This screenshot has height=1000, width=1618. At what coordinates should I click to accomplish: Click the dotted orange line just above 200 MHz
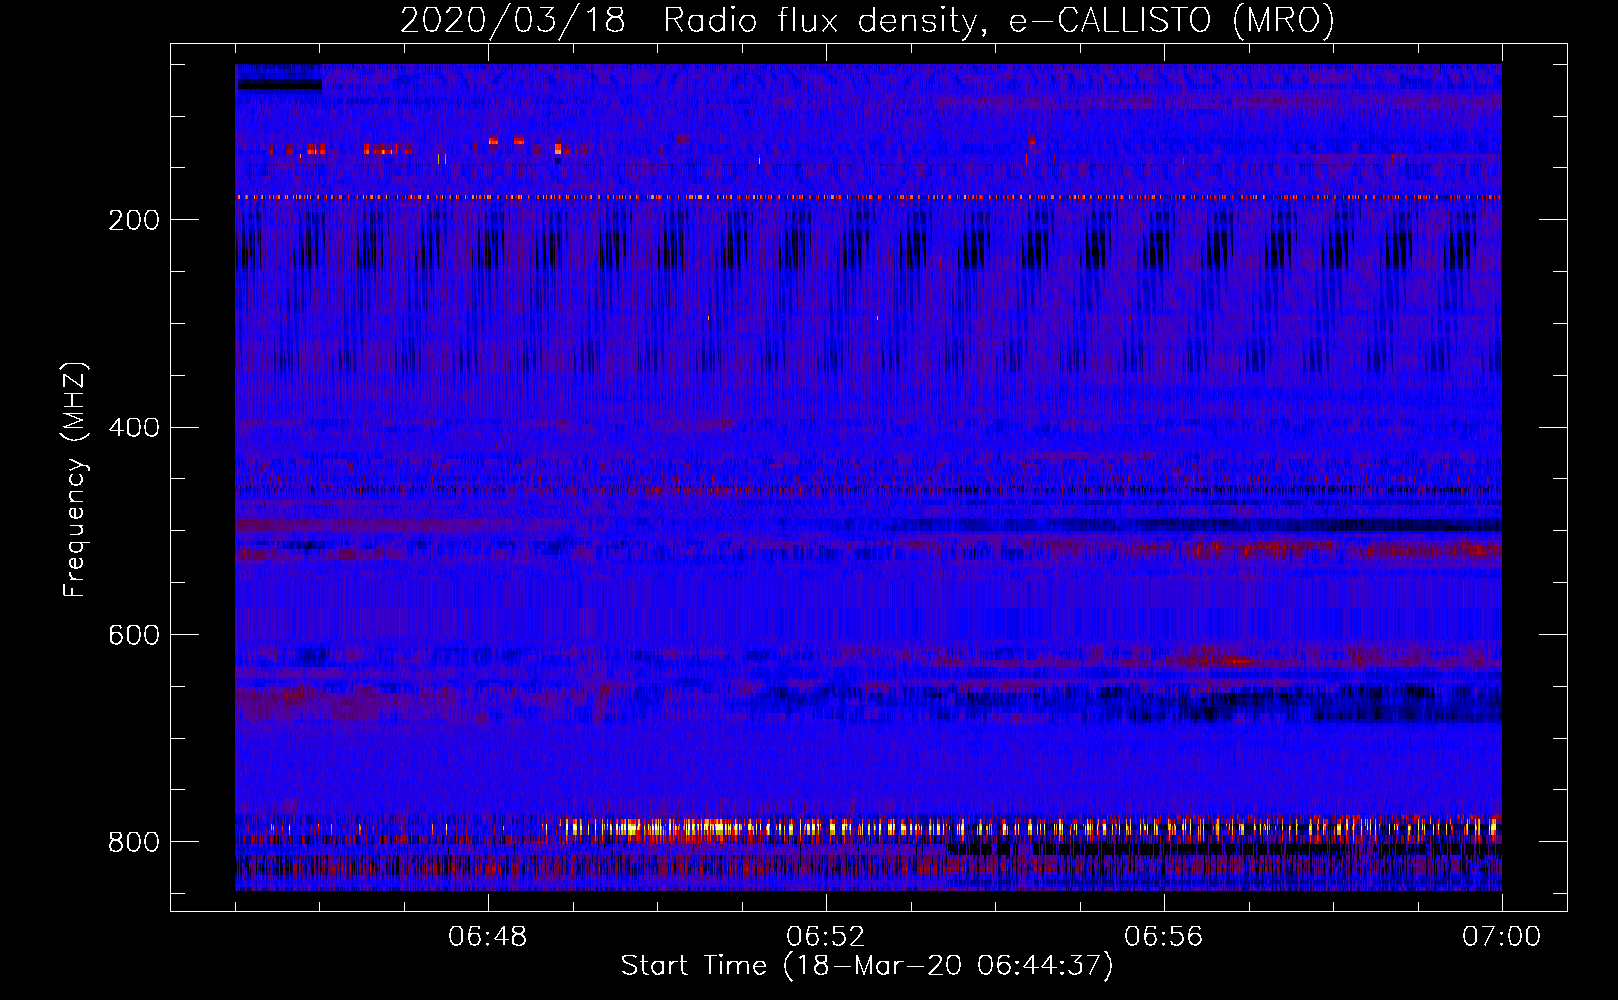tap(868, 197)
